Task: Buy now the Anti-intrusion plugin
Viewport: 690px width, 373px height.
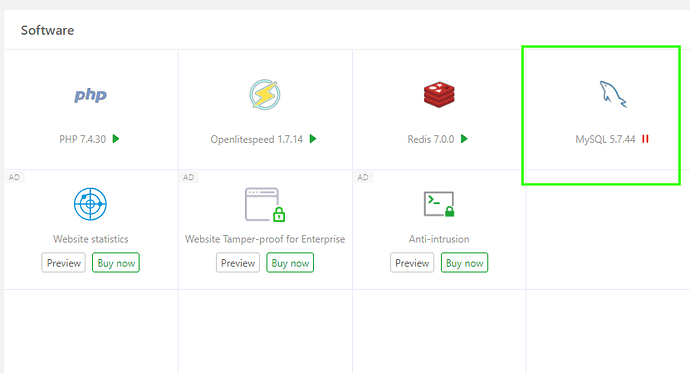Action: click(x=464, y=263)
